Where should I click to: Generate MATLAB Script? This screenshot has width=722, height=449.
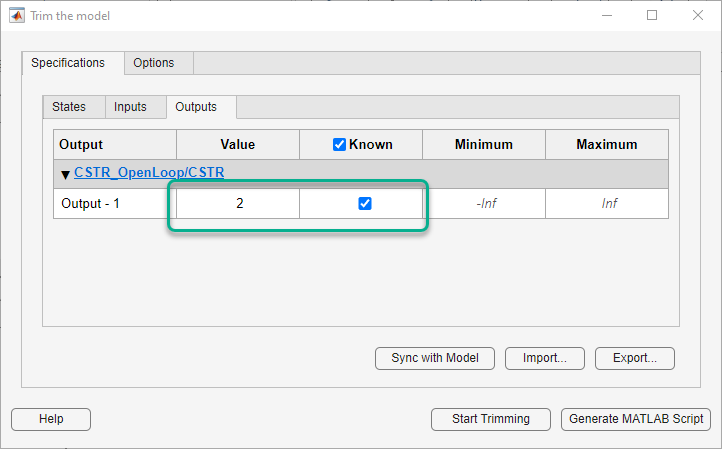click(x=636, y=419)
